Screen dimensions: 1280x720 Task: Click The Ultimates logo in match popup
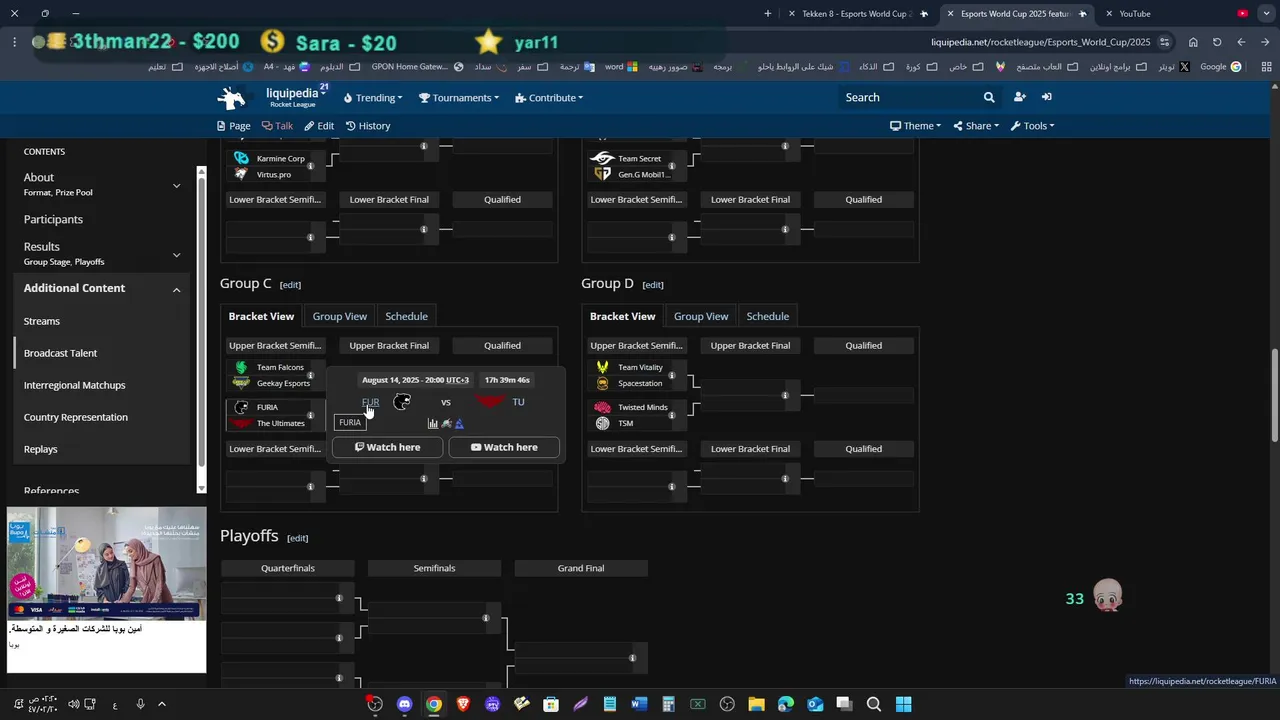tap(490, 402)
